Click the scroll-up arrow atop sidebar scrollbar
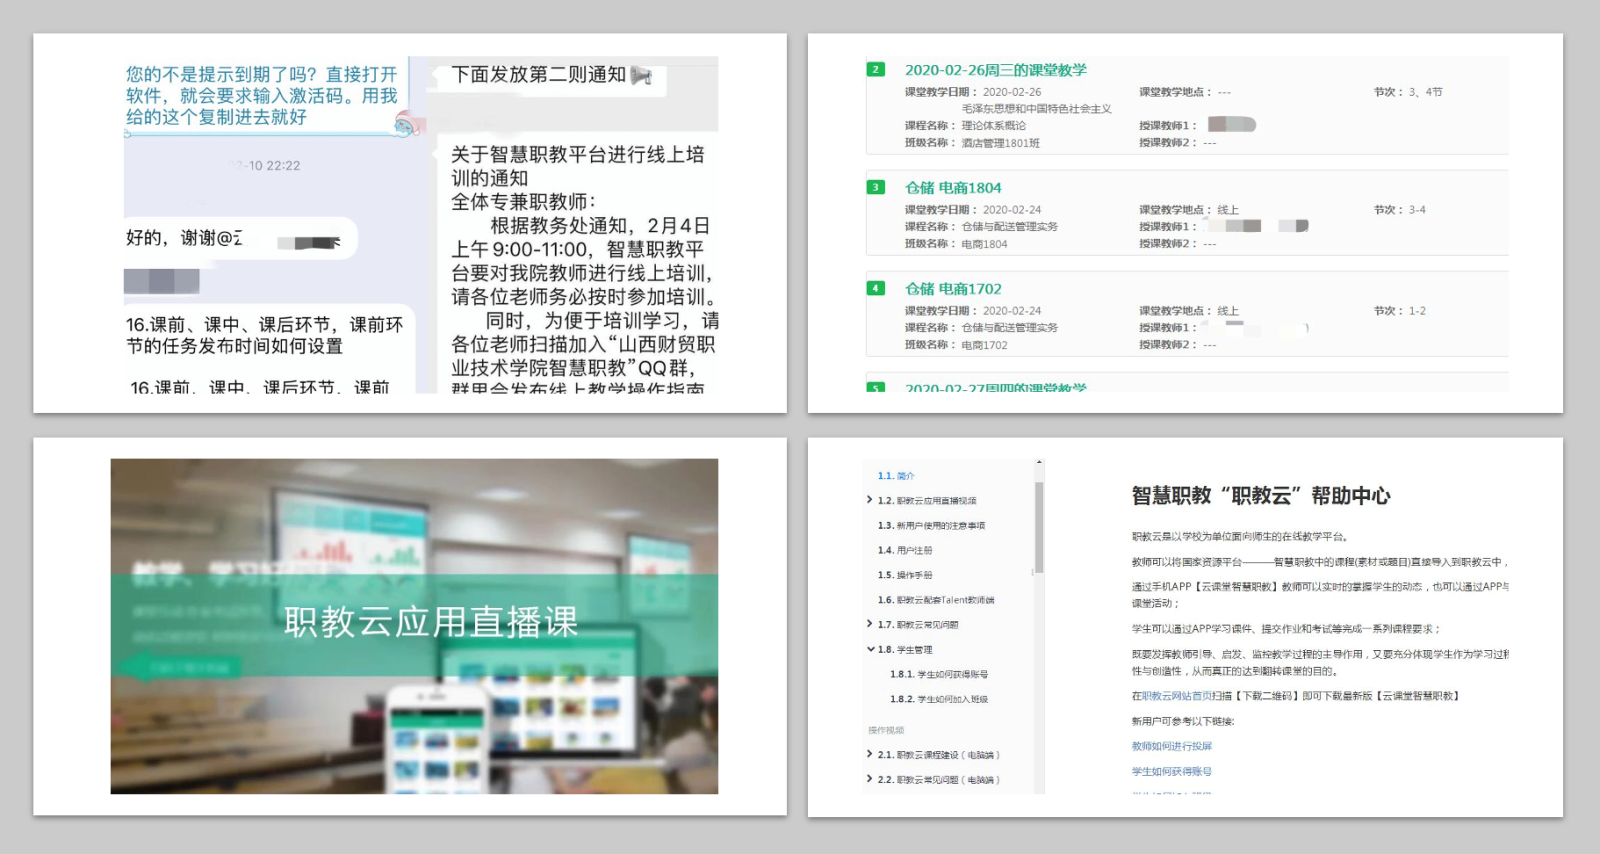This screenshot has height=854, width=1600. [x=1039, y=463]
